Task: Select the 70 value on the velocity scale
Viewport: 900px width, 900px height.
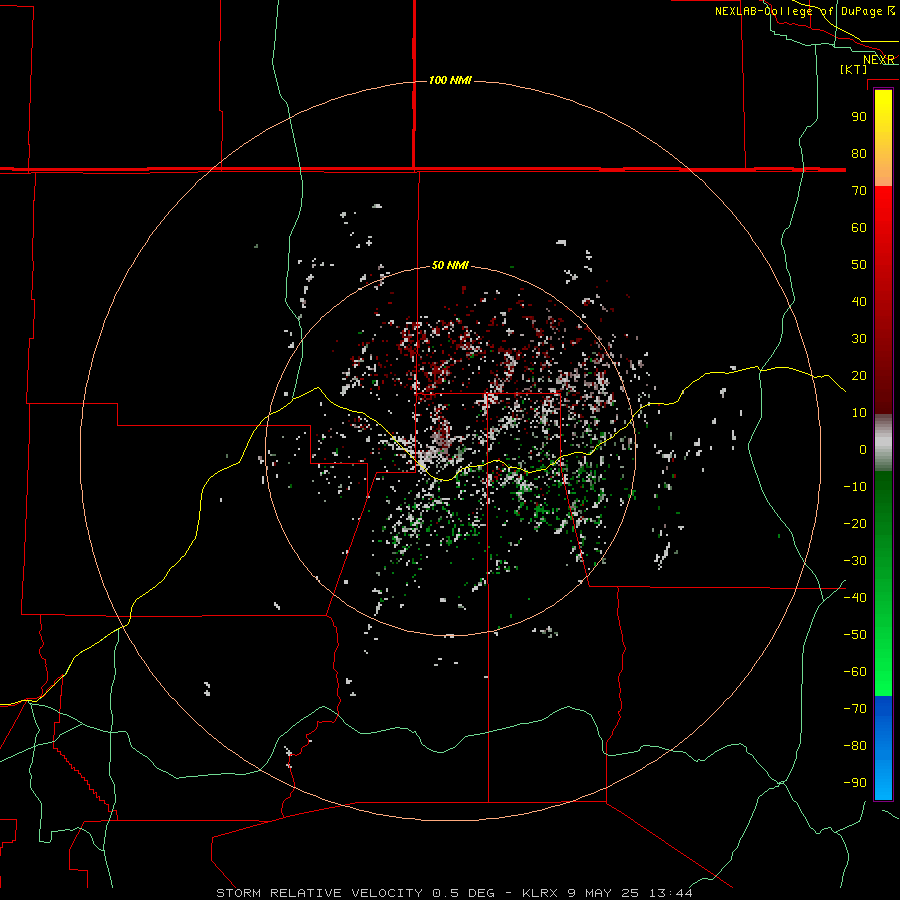Action: 859,191
